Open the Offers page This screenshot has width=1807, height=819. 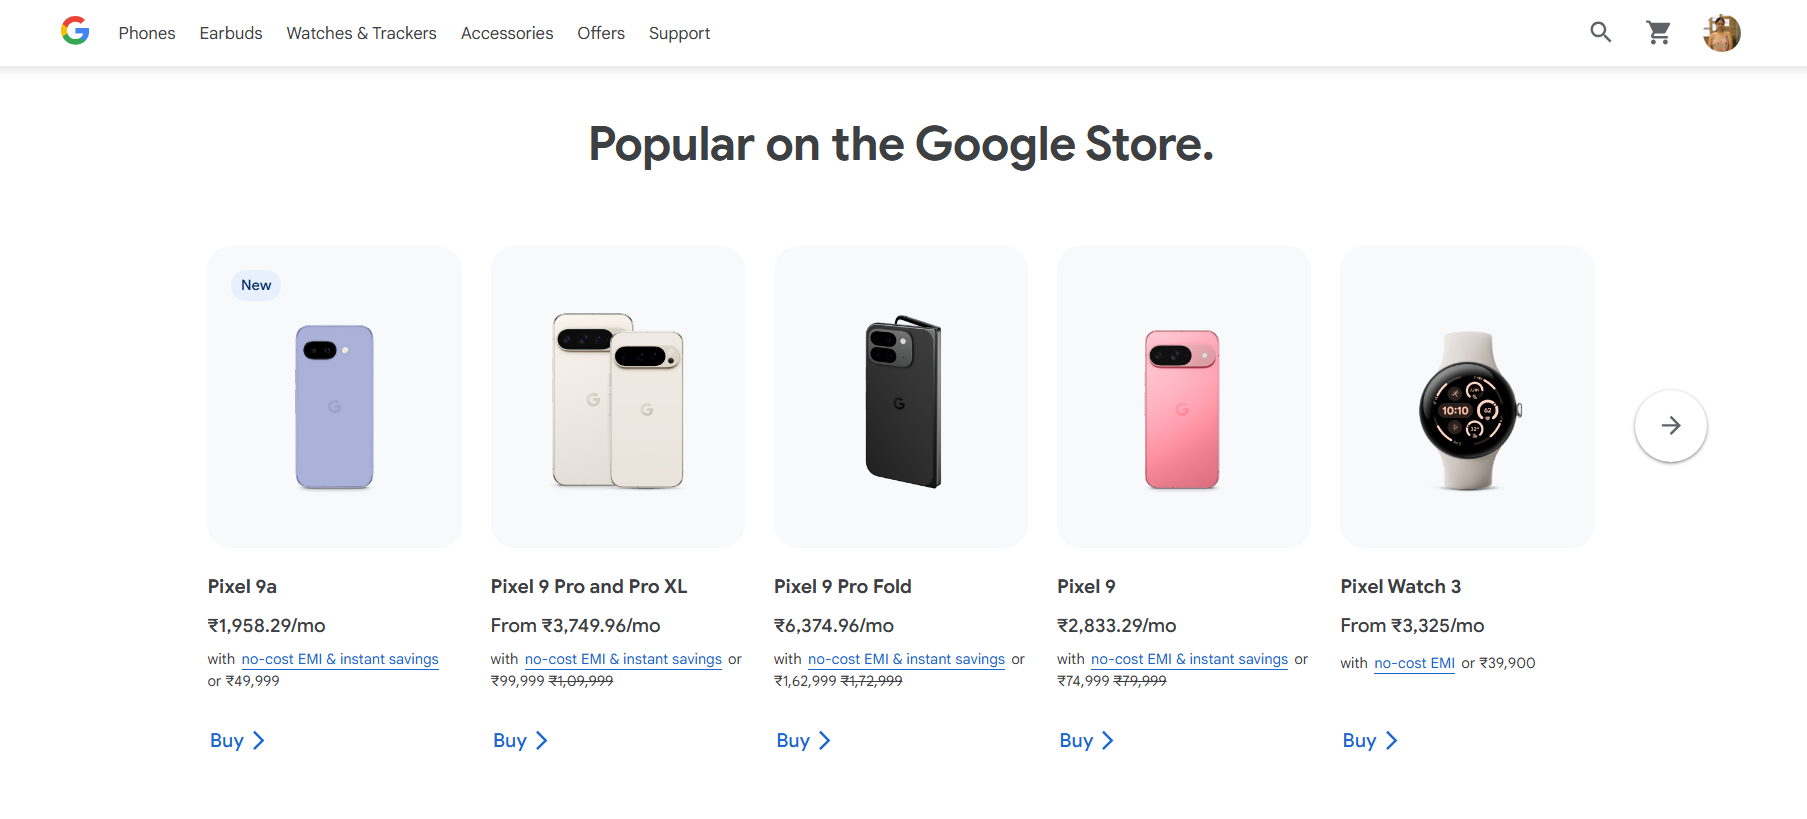click(x=600, y=33)
